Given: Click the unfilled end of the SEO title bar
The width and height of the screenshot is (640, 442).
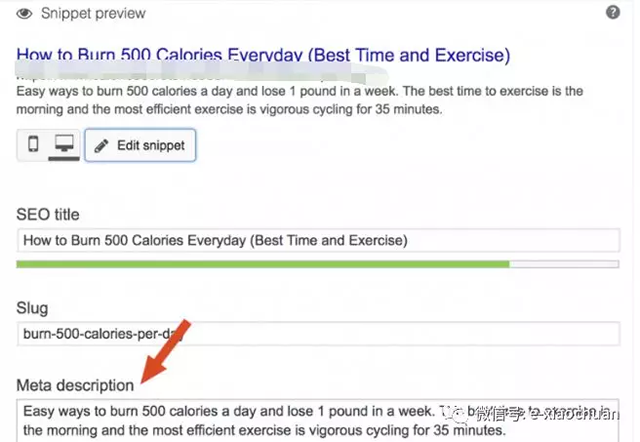Looking at the screenshot, I should click(564, 265).
